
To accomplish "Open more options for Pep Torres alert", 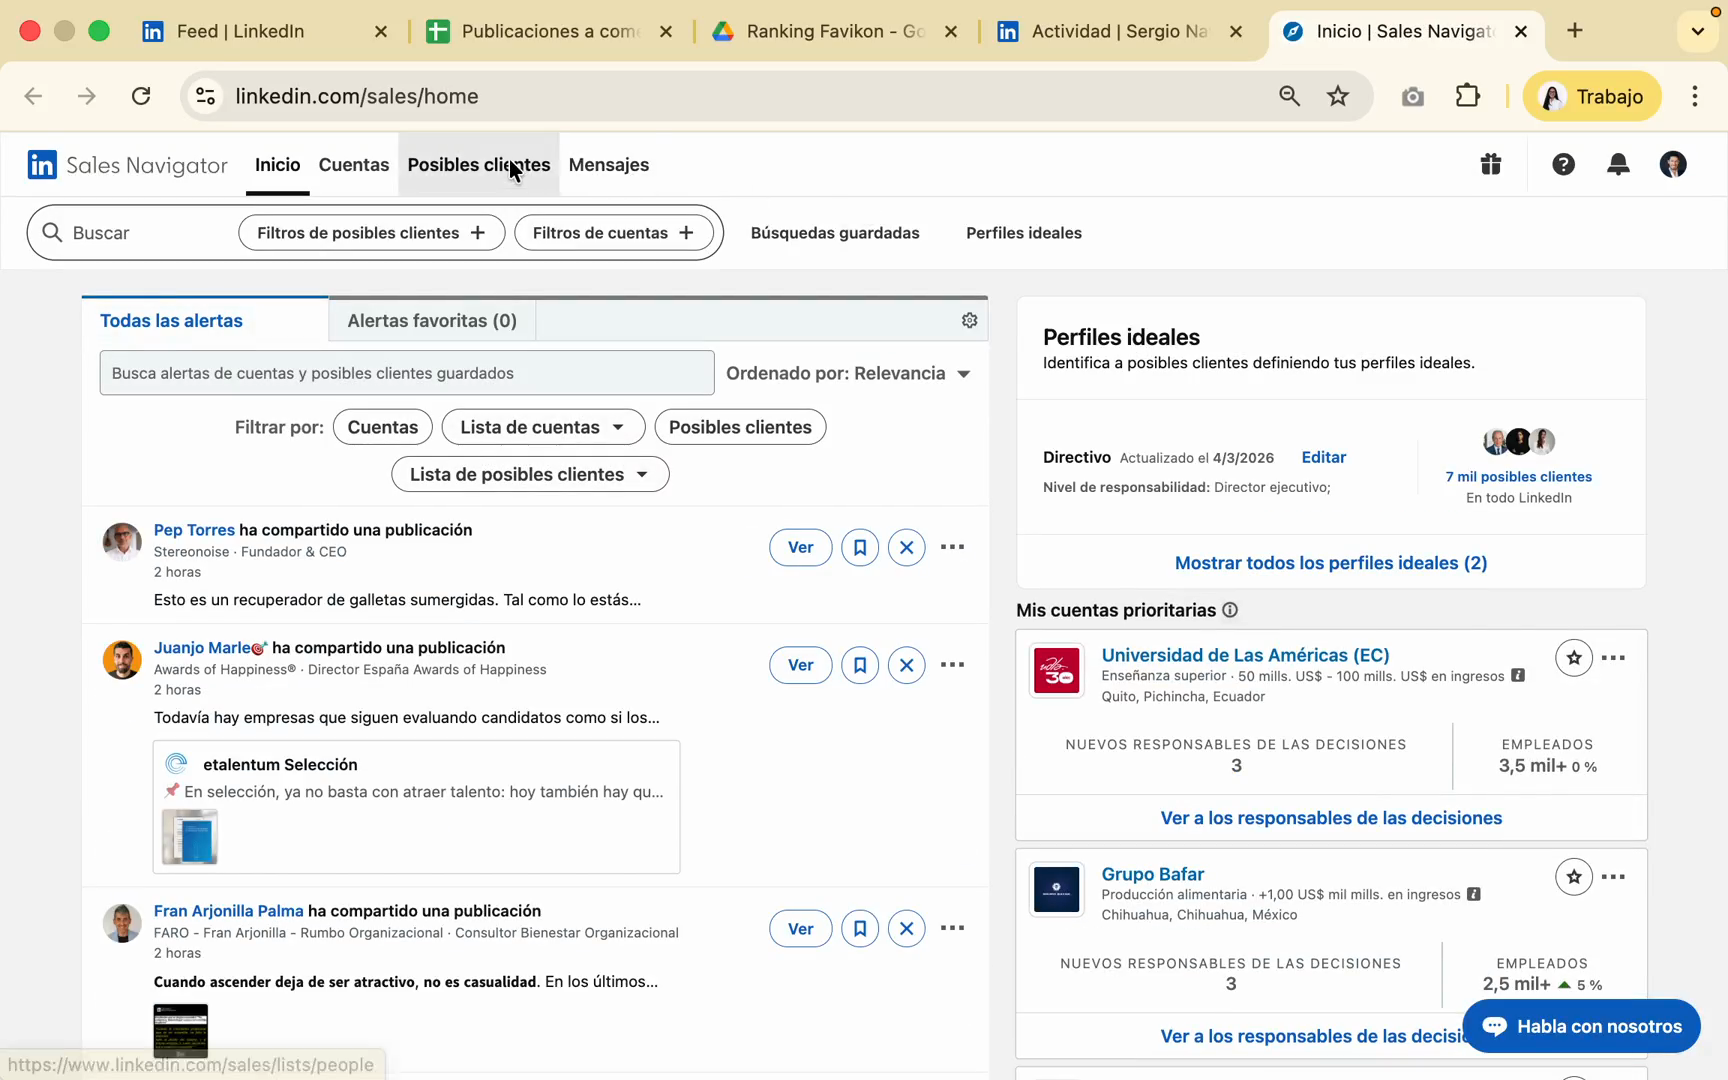I will pos(953,547).
